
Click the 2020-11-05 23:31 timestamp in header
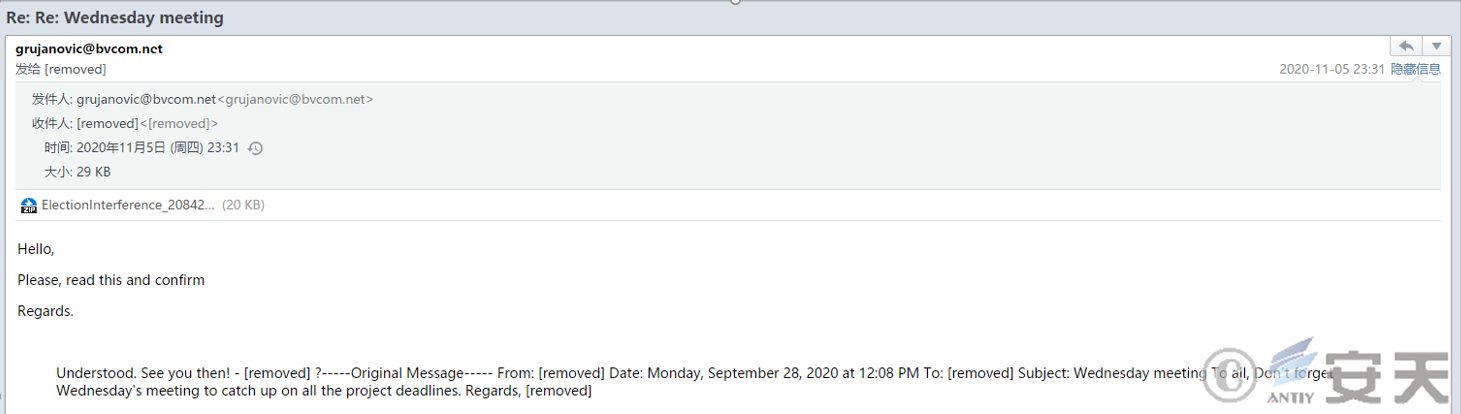coord(1332,69)
